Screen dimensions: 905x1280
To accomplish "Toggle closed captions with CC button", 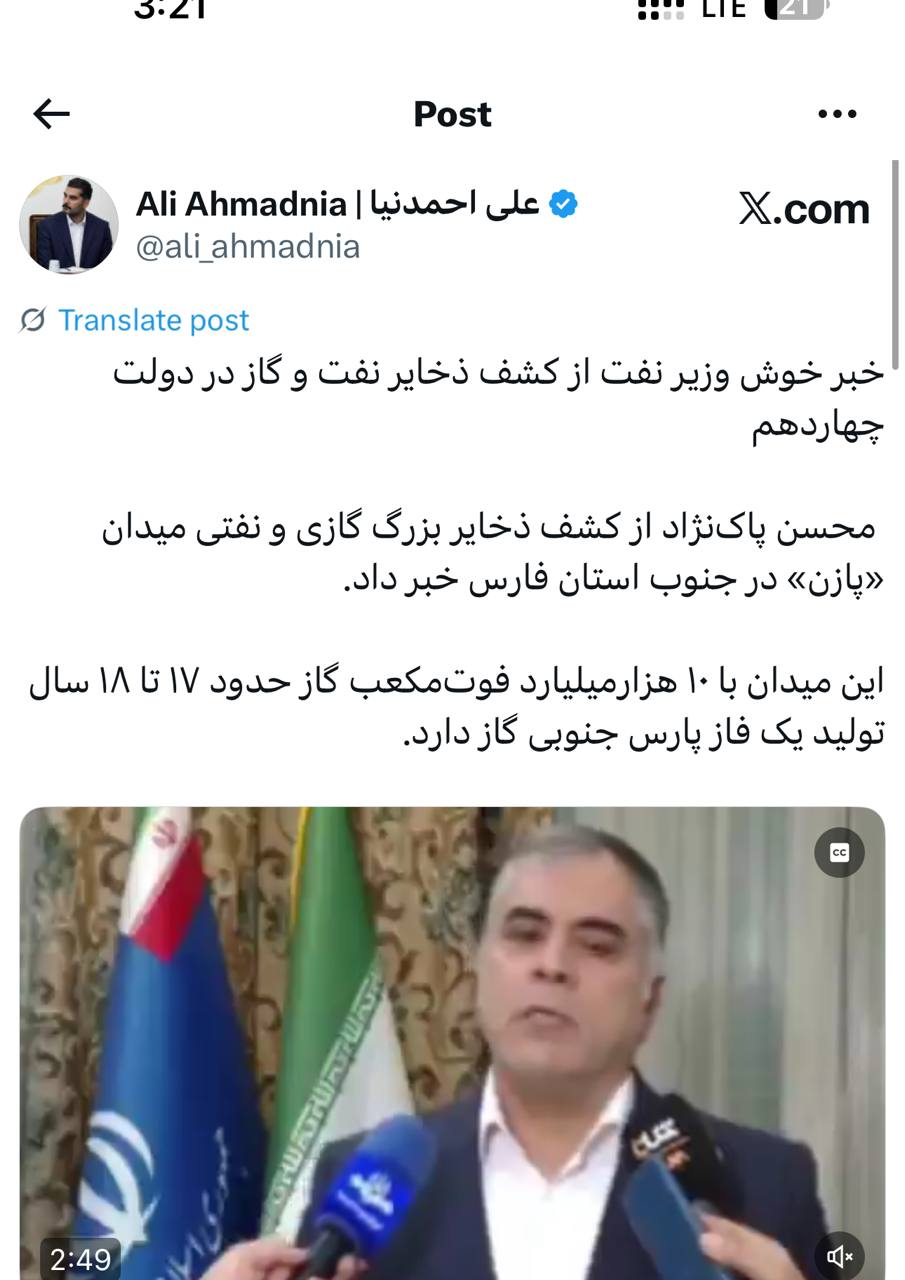I will (x=839, y=852).
